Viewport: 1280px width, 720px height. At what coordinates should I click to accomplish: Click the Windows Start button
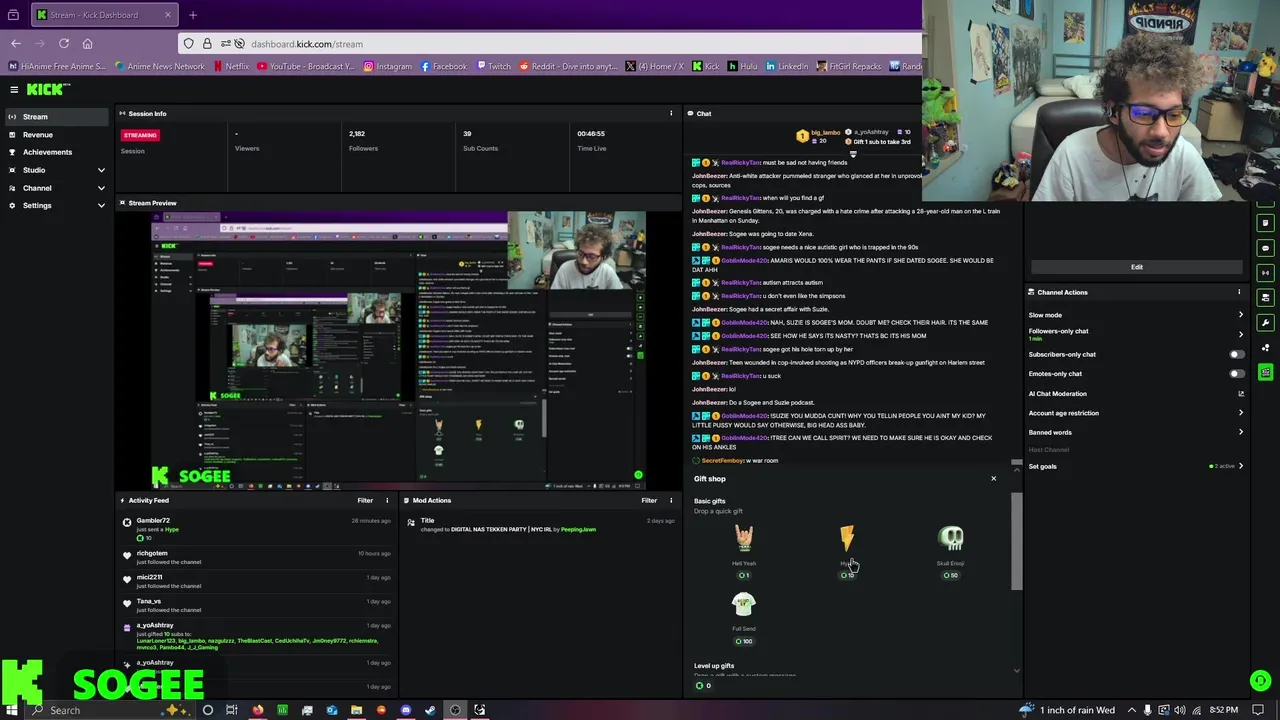pos(13,710)
